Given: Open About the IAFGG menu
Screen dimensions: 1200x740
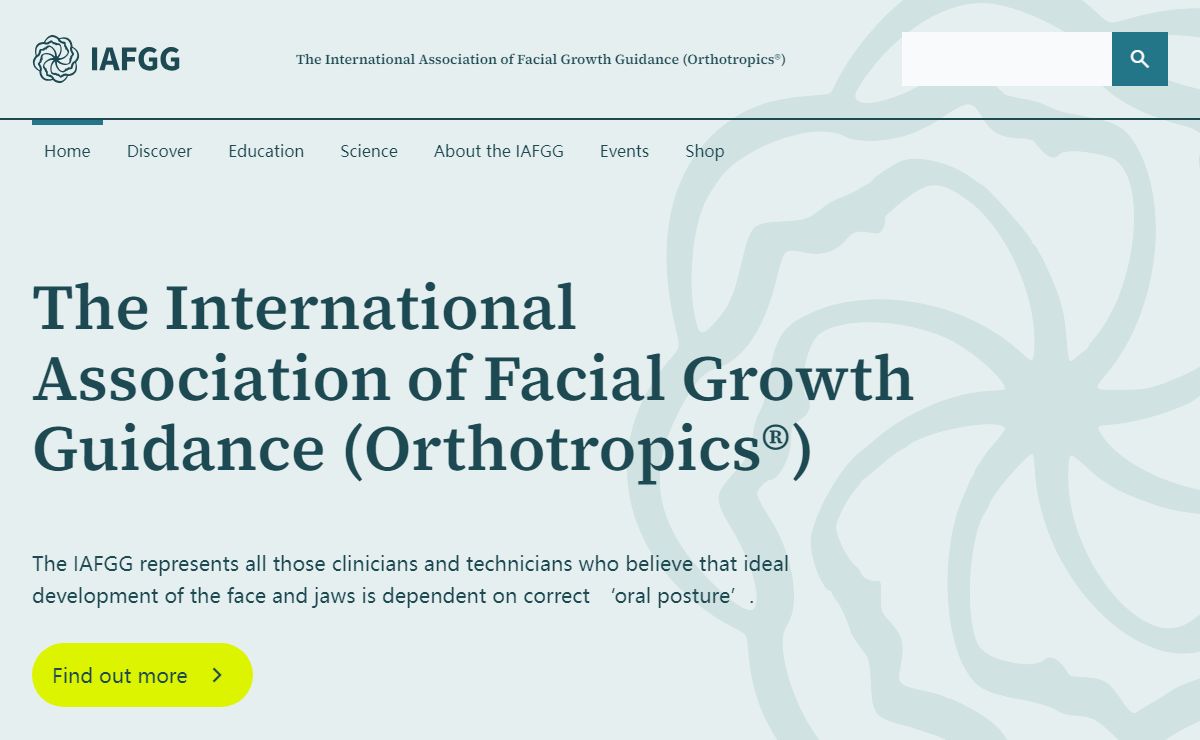Looking at the screenshot, I should (499, 151).
